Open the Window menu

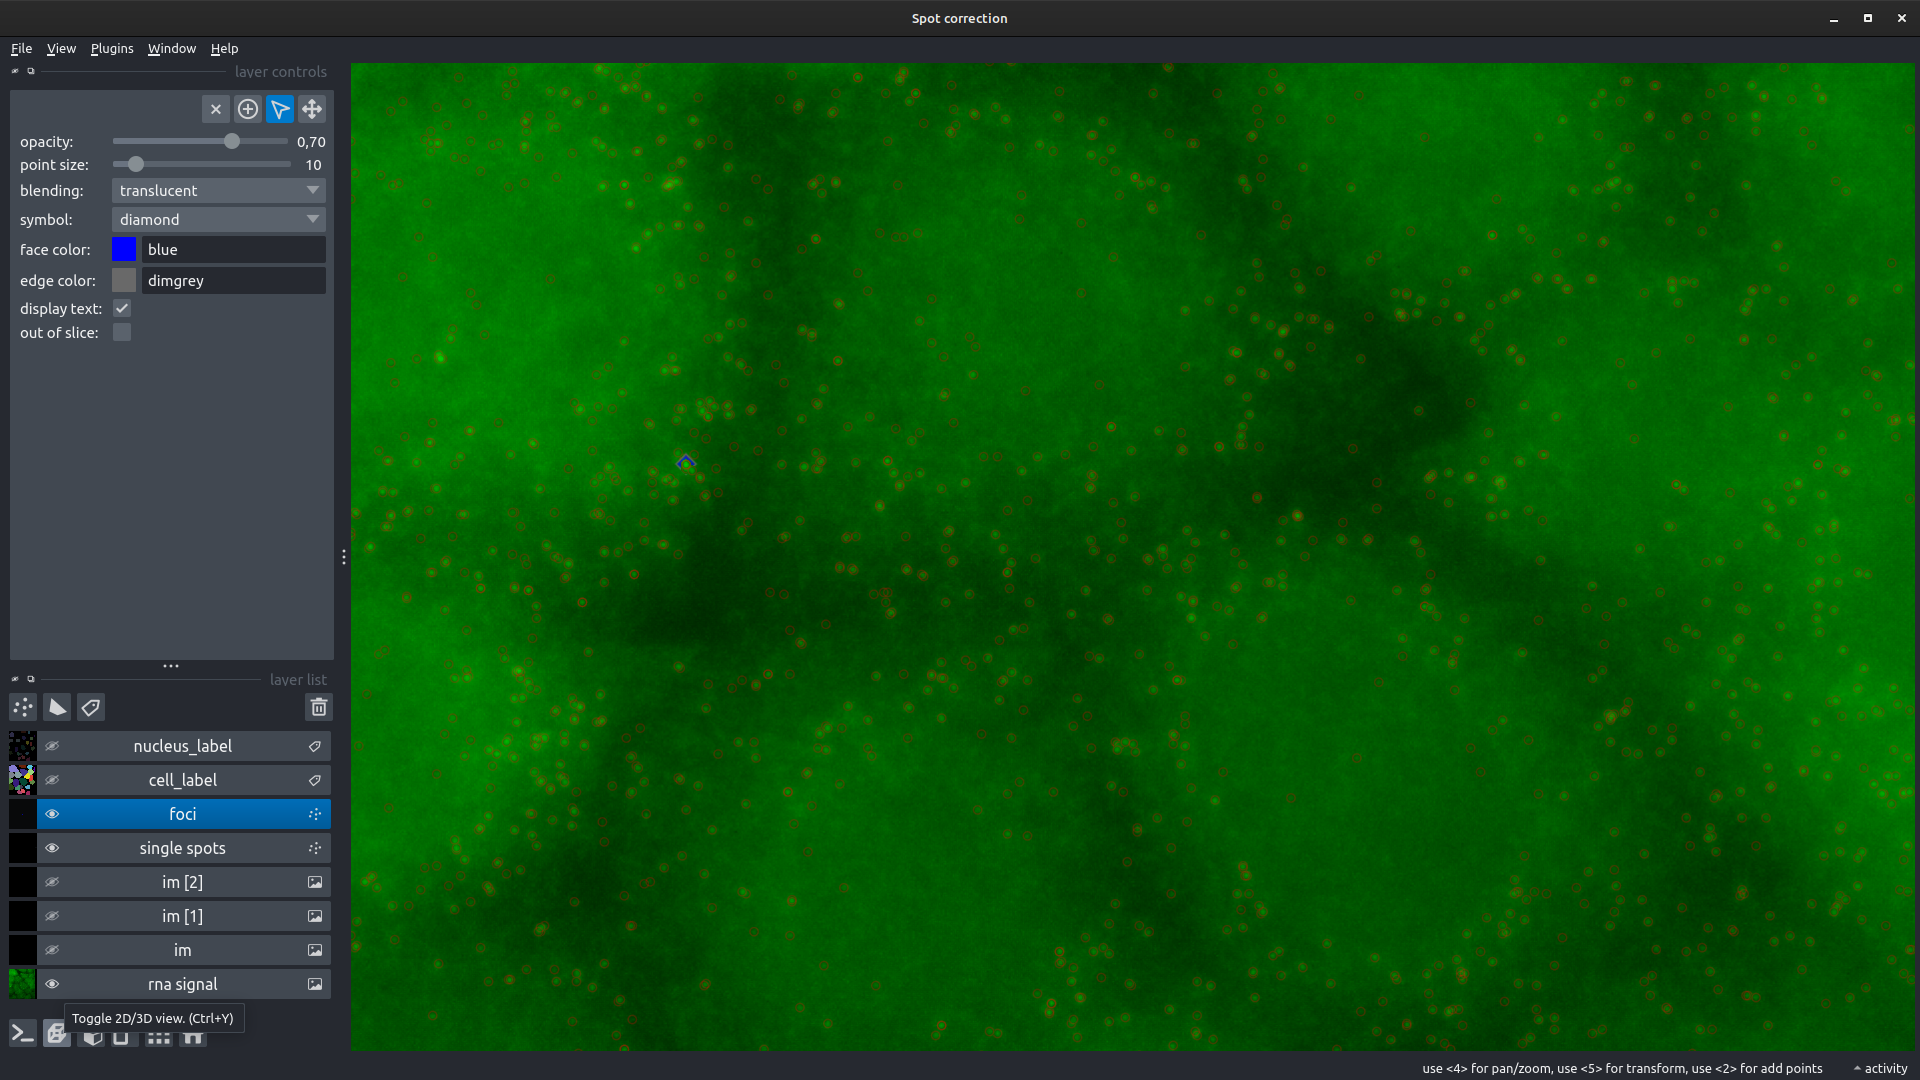172,48
